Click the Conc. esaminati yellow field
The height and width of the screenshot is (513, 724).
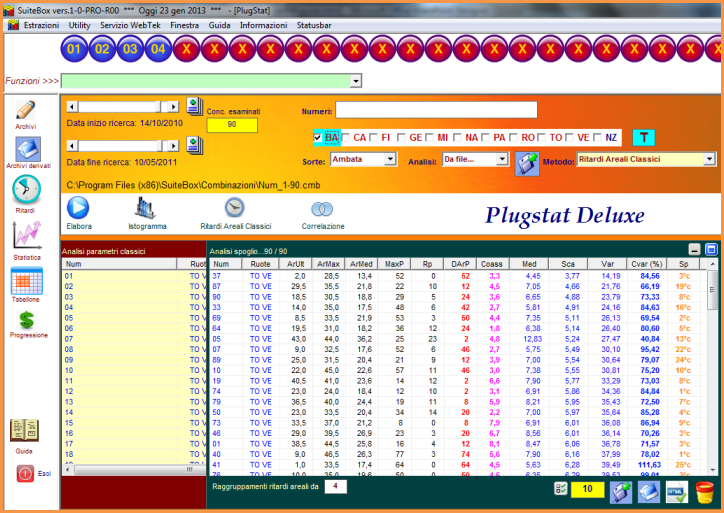232,125
